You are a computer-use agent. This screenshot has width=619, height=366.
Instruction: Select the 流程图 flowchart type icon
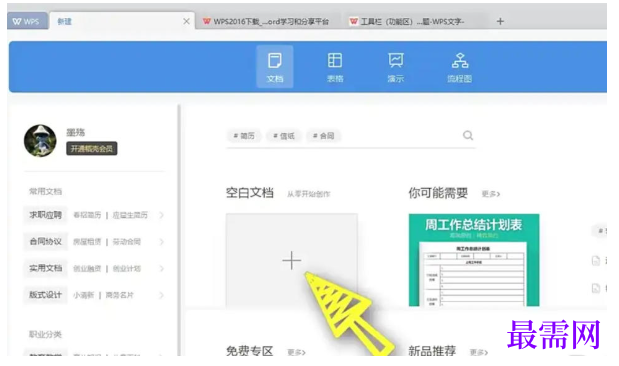[460, 67]
